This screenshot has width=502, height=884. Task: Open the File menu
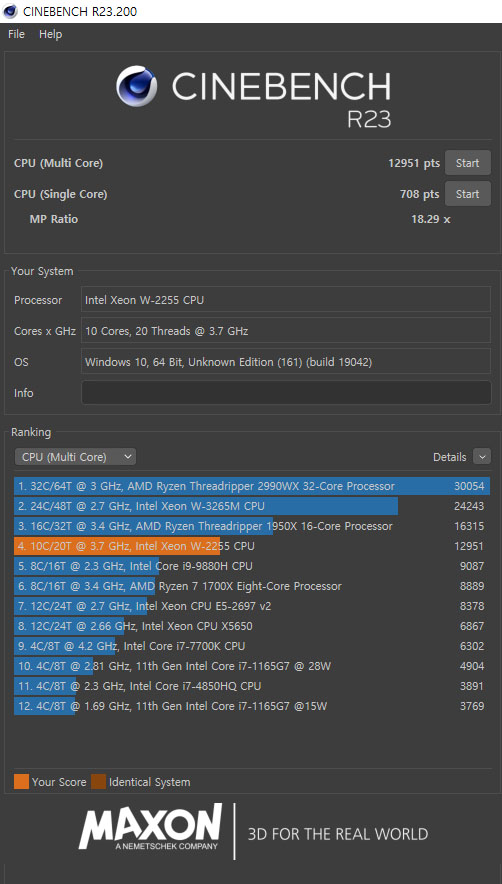click(16, 34)
